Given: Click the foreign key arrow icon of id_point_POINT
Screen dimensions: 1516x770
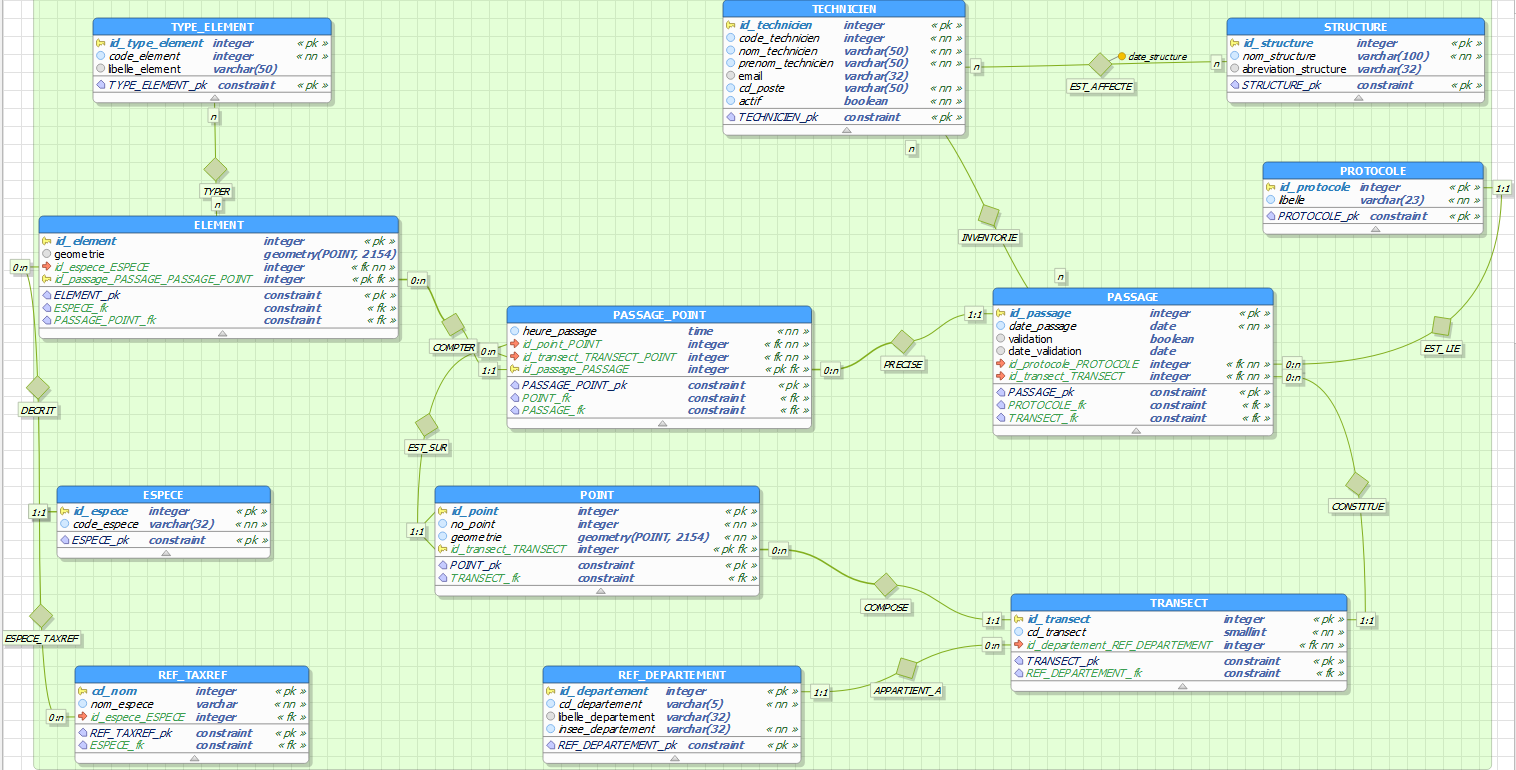Looking at the screenshot, I should tap(515, 344).
